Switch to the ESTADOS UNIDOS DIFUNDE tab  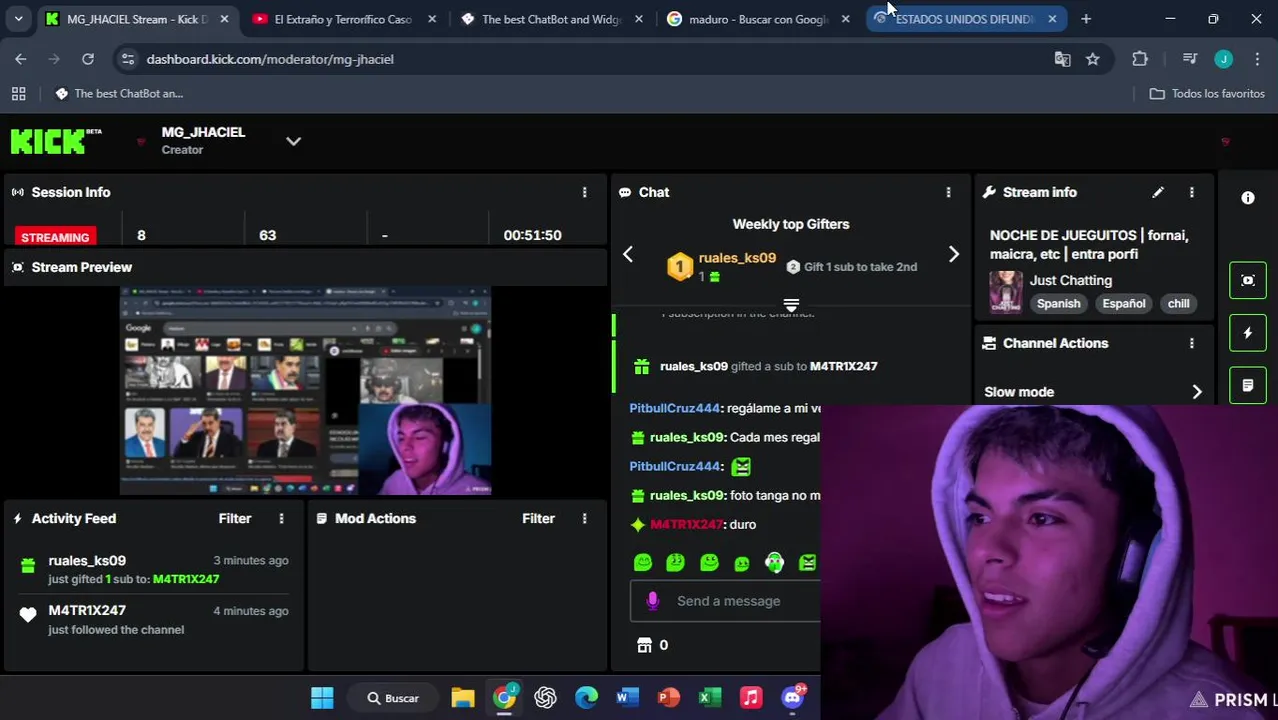point(965,19)
